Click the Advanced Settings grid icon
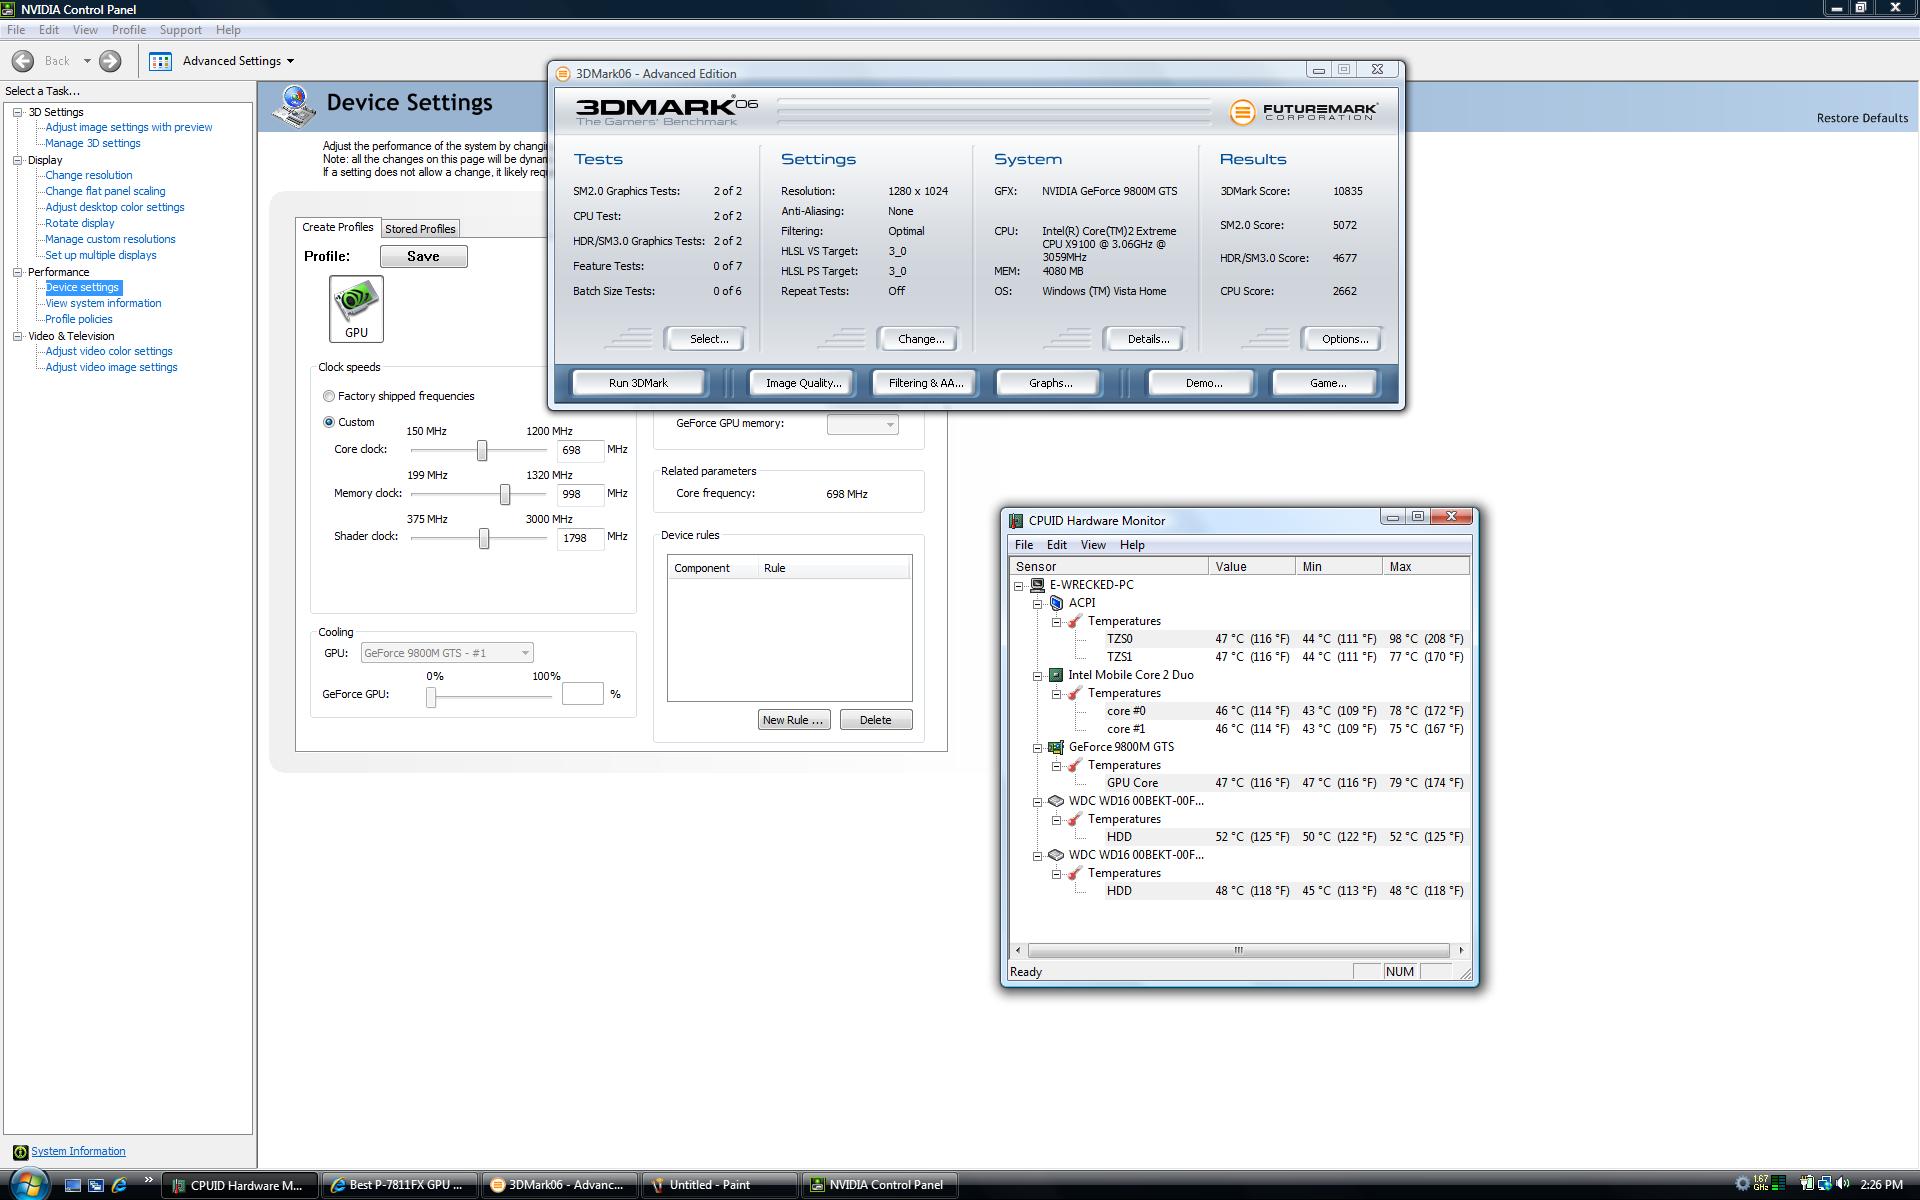This screenshot has width=1920, height=1200. click(160, 61)
